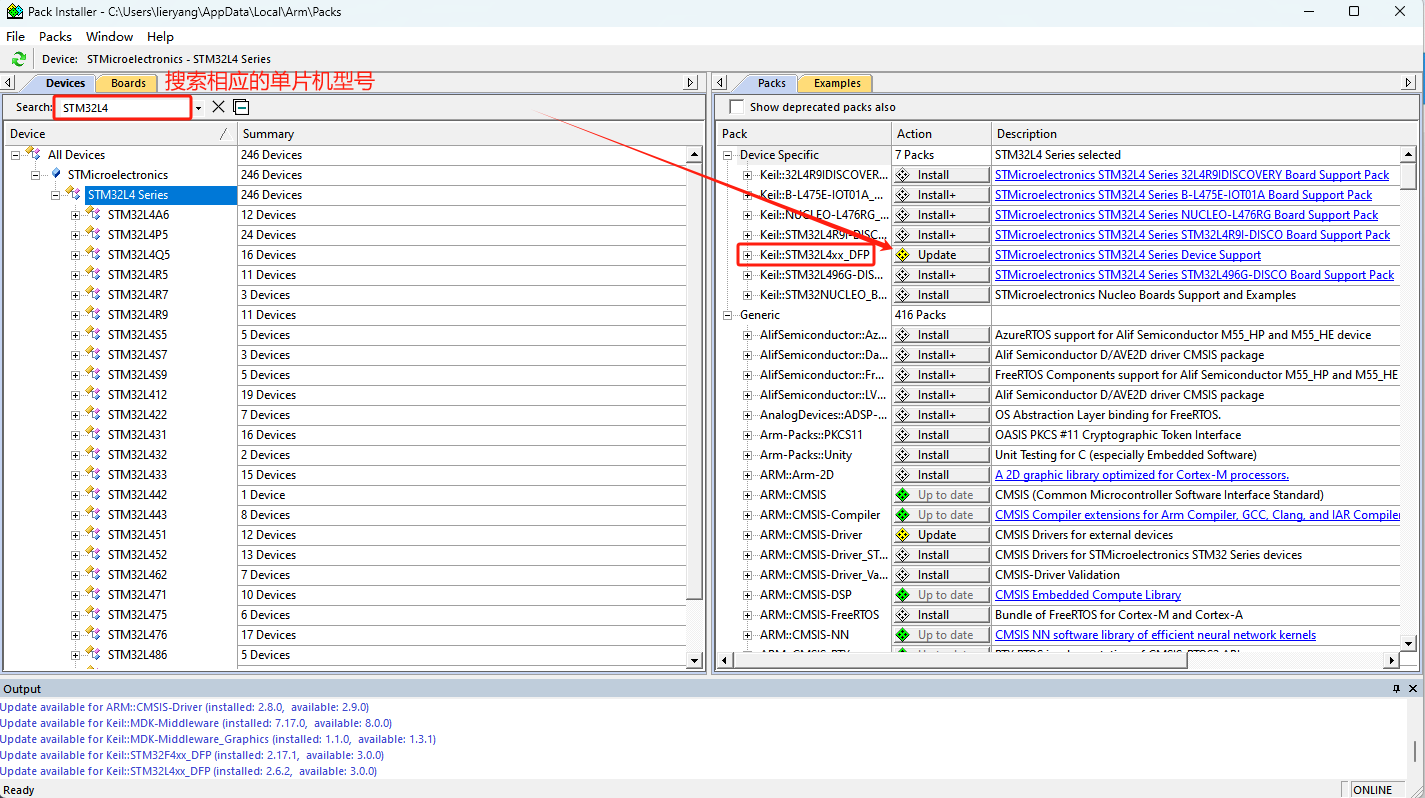
Task: Install the Keil::32L4R9IDISCOVERY pack
Action: 940,175
